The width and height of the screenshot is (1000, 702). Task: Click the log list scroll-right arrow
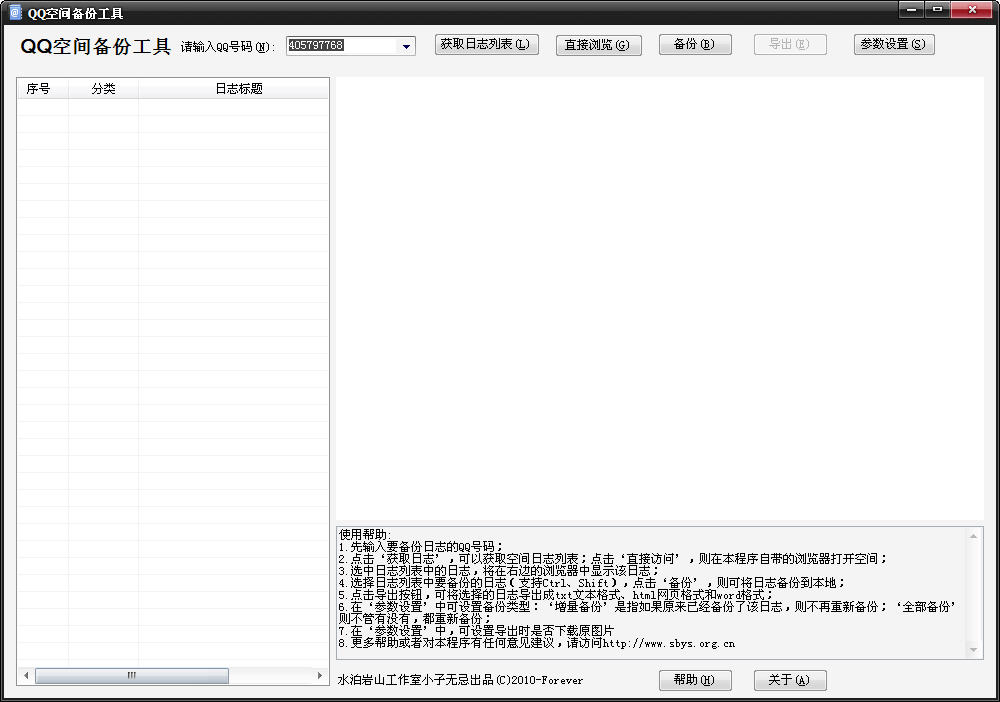320,675
